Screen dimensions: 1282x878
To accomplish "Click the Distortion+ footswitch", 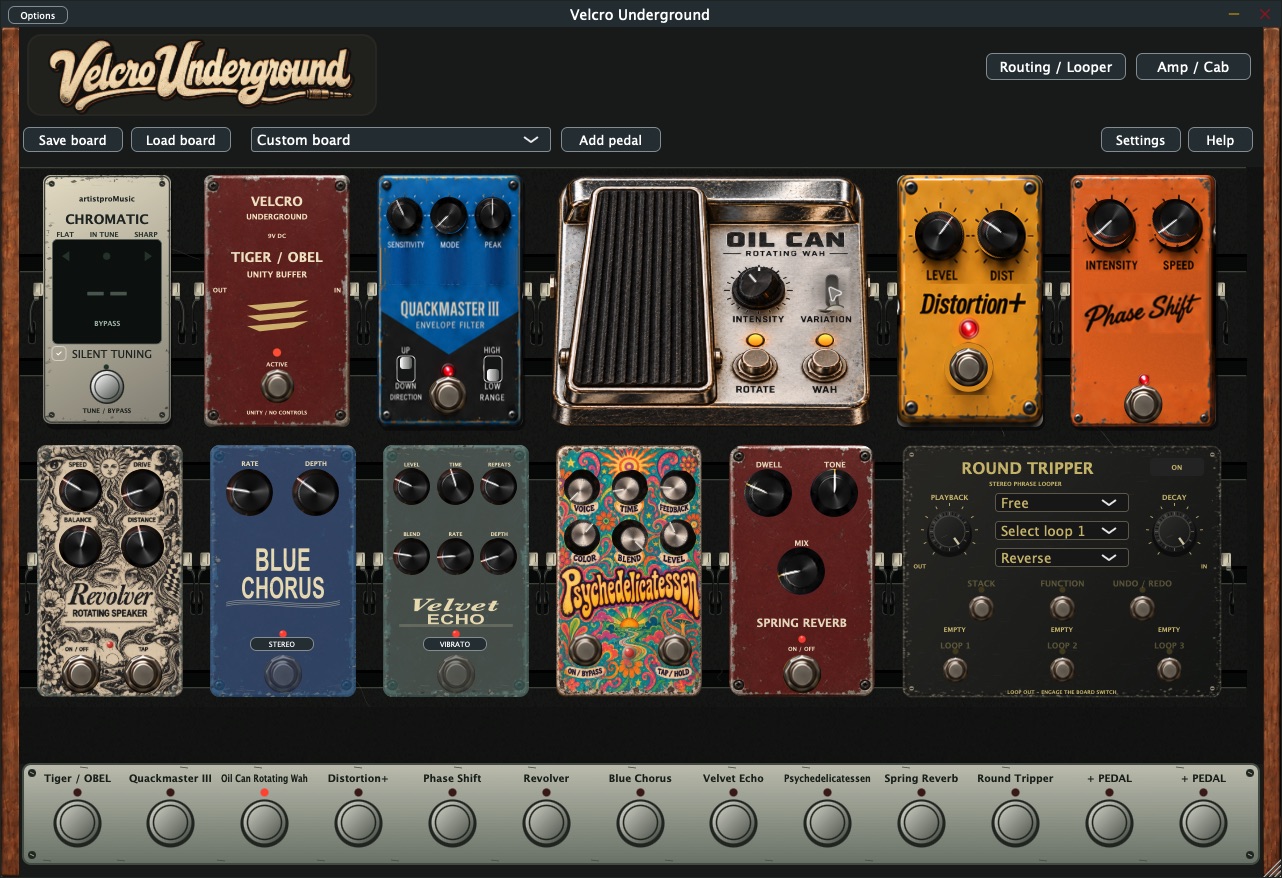I will [x=967, y=368].
